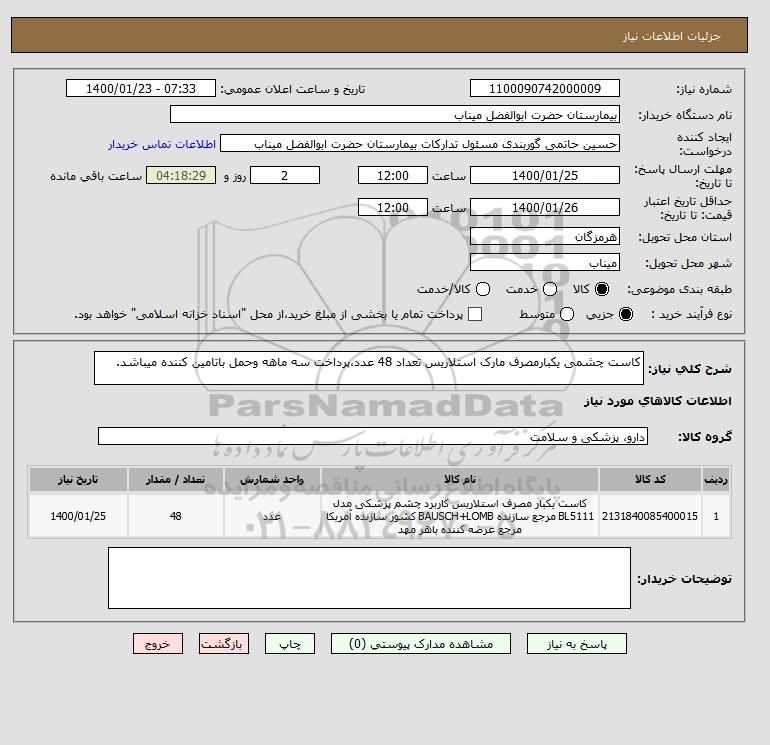
Task: Click the delivery city field میناب
Action: point(545,262)
